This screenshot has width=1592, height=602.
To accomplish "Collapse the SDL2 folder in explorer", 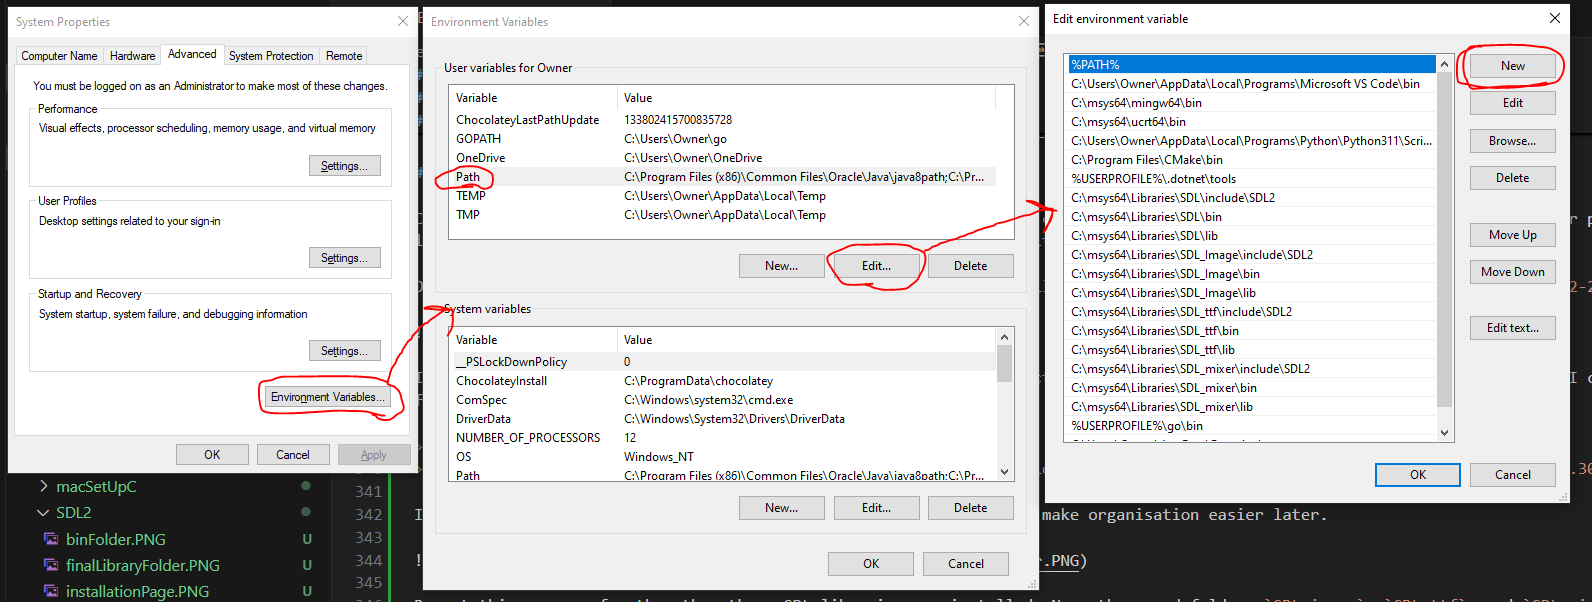I will coord(43,513).
